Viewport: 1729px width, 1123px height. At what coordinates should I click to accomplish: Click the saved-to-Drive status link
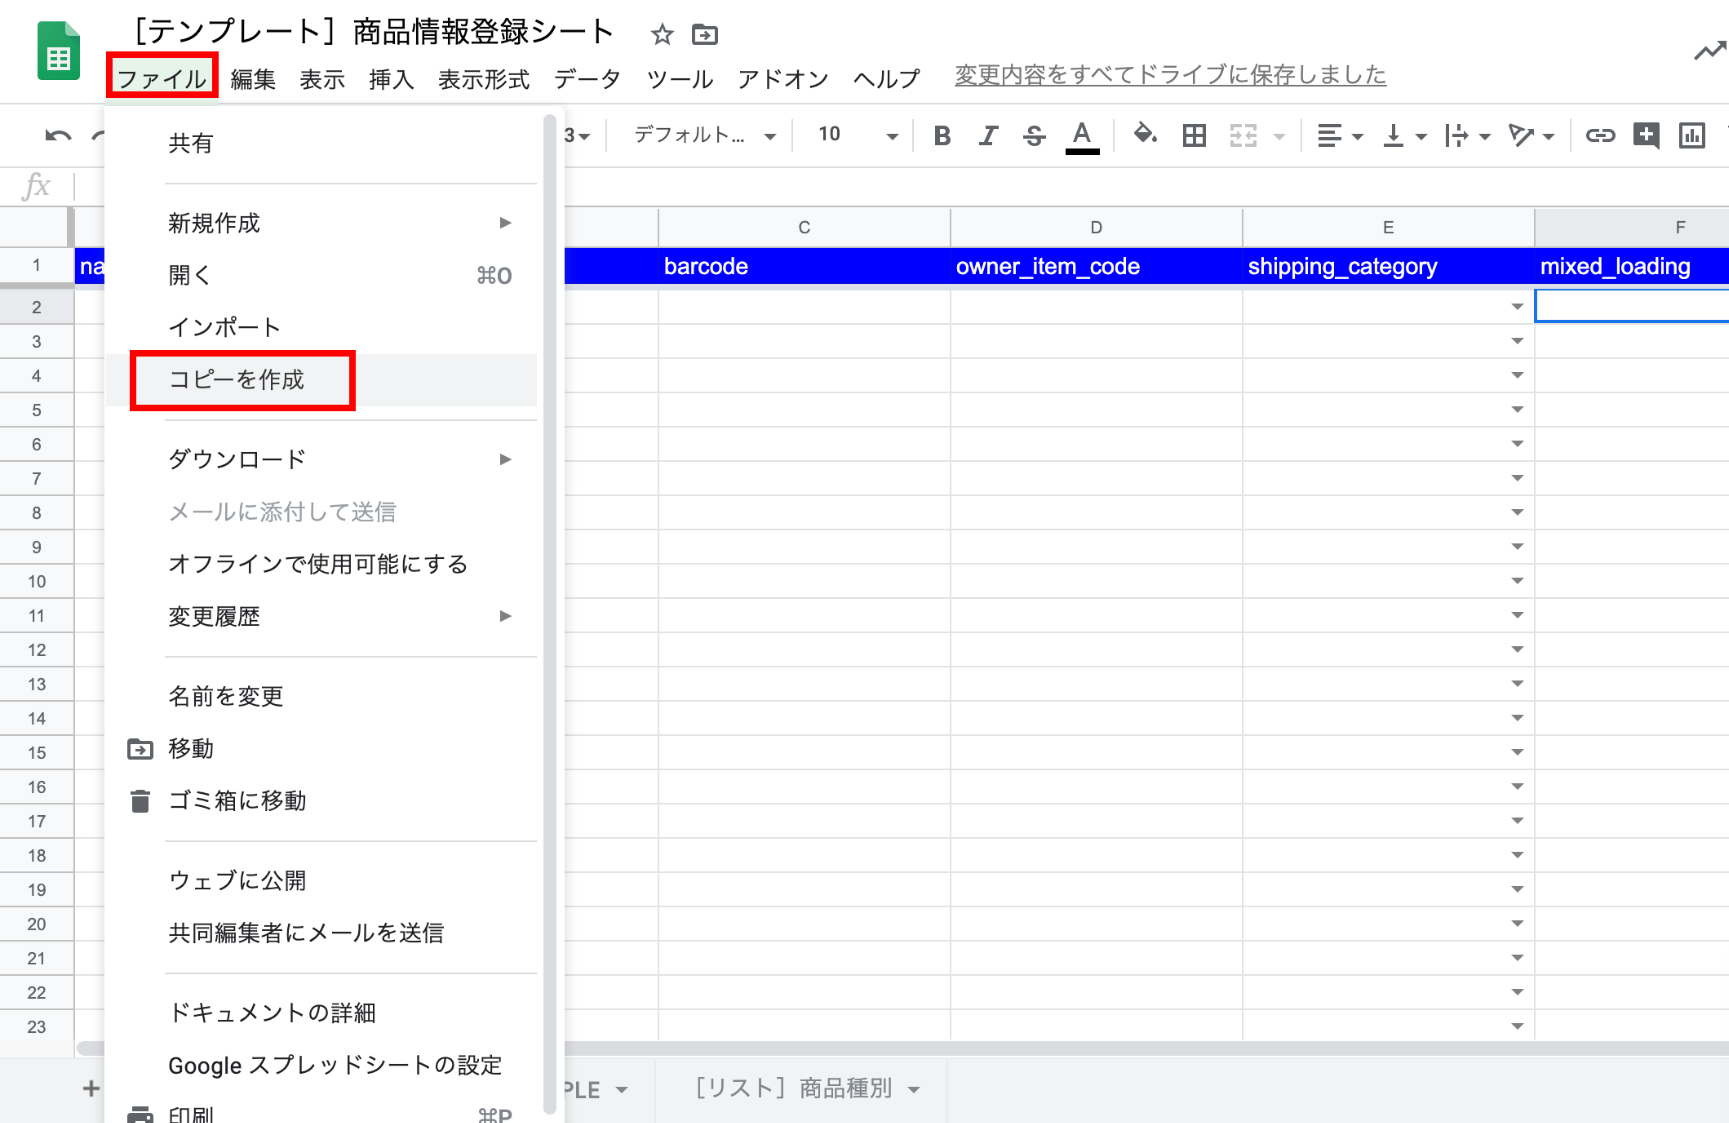1170,75
